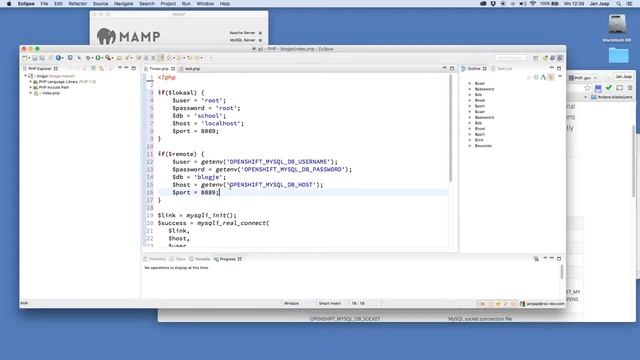The width and height of the screenshot is (640, 360).
Task: Open the Debug dropdown arrow
Action: coord(92,58)
